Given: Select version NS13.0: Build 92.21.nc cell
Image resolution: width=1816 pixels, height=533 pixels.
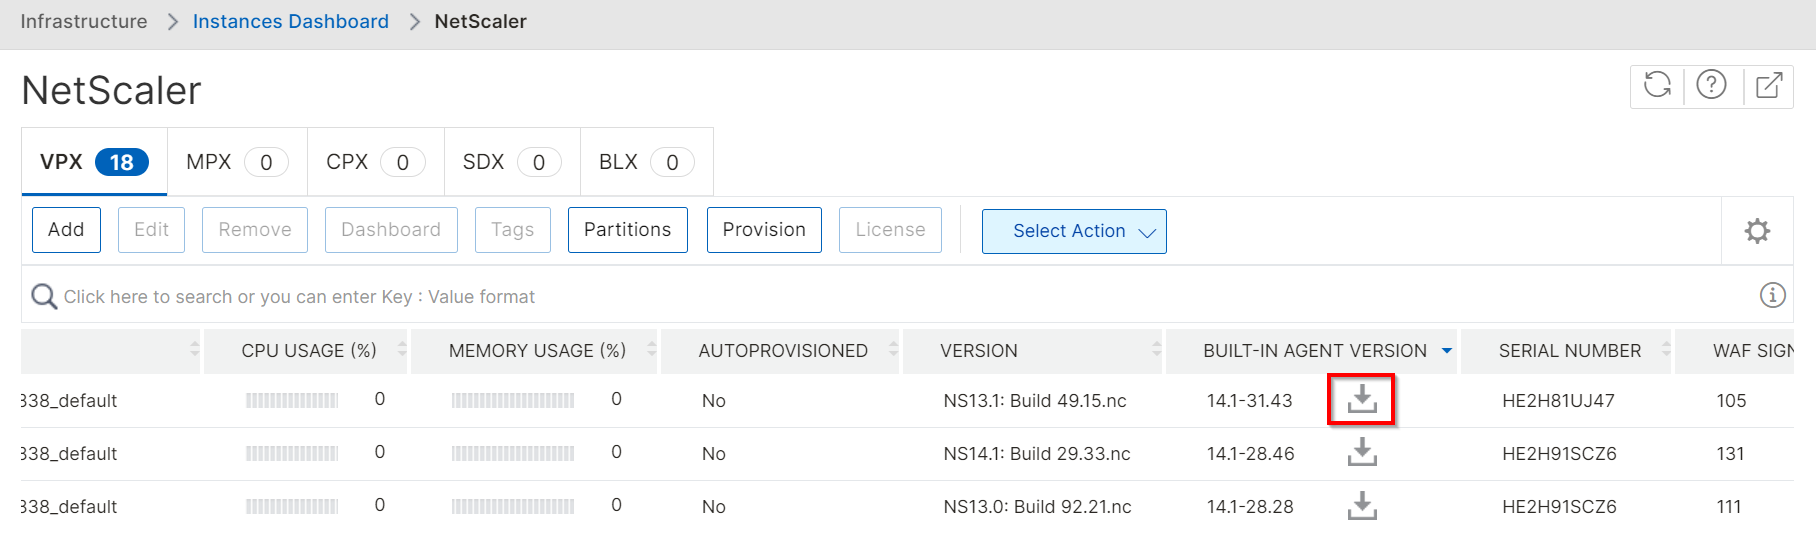Looking at the screenshot, I should tap(1037, 506).
